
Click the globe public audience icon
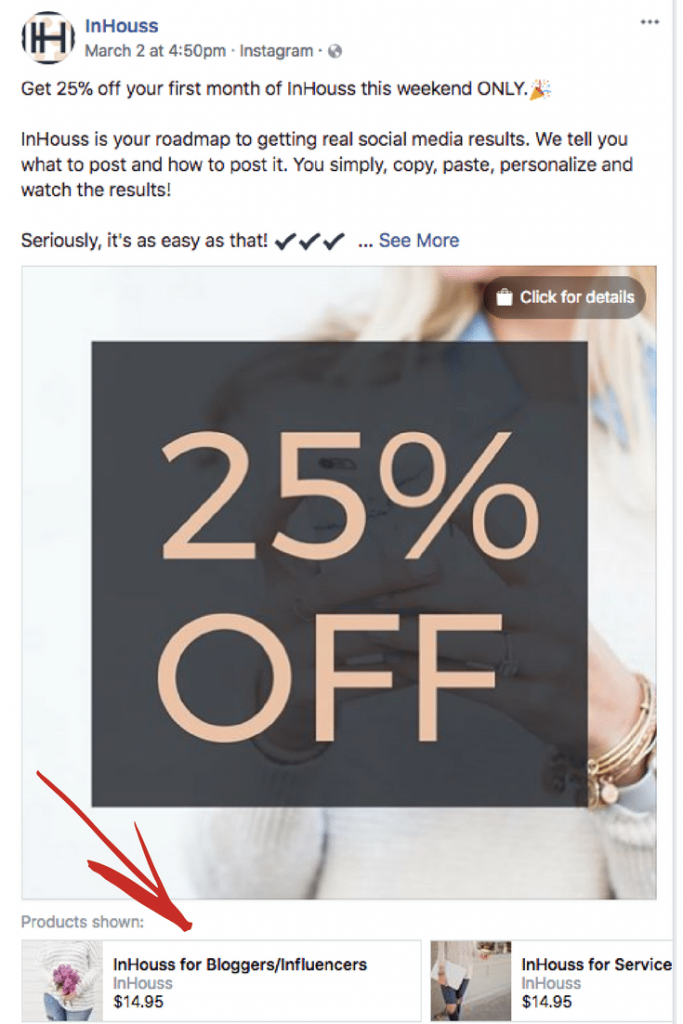pos(335,52)
